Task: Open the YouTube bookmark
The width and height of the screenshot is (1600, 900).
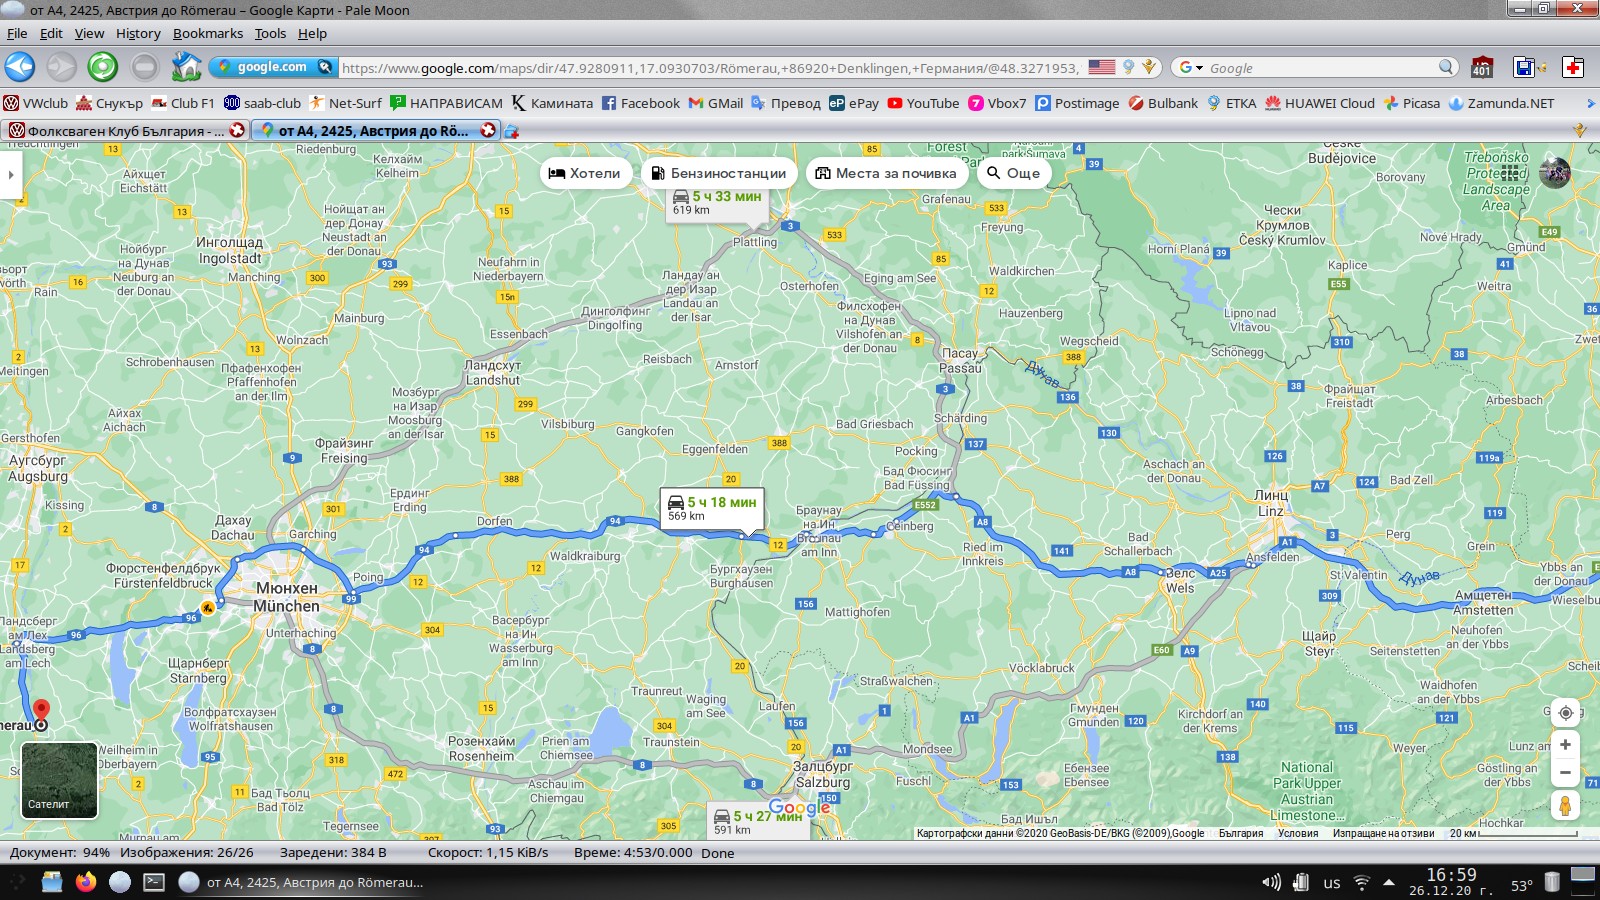Action: pyautogui.click(x=923, y=103)
